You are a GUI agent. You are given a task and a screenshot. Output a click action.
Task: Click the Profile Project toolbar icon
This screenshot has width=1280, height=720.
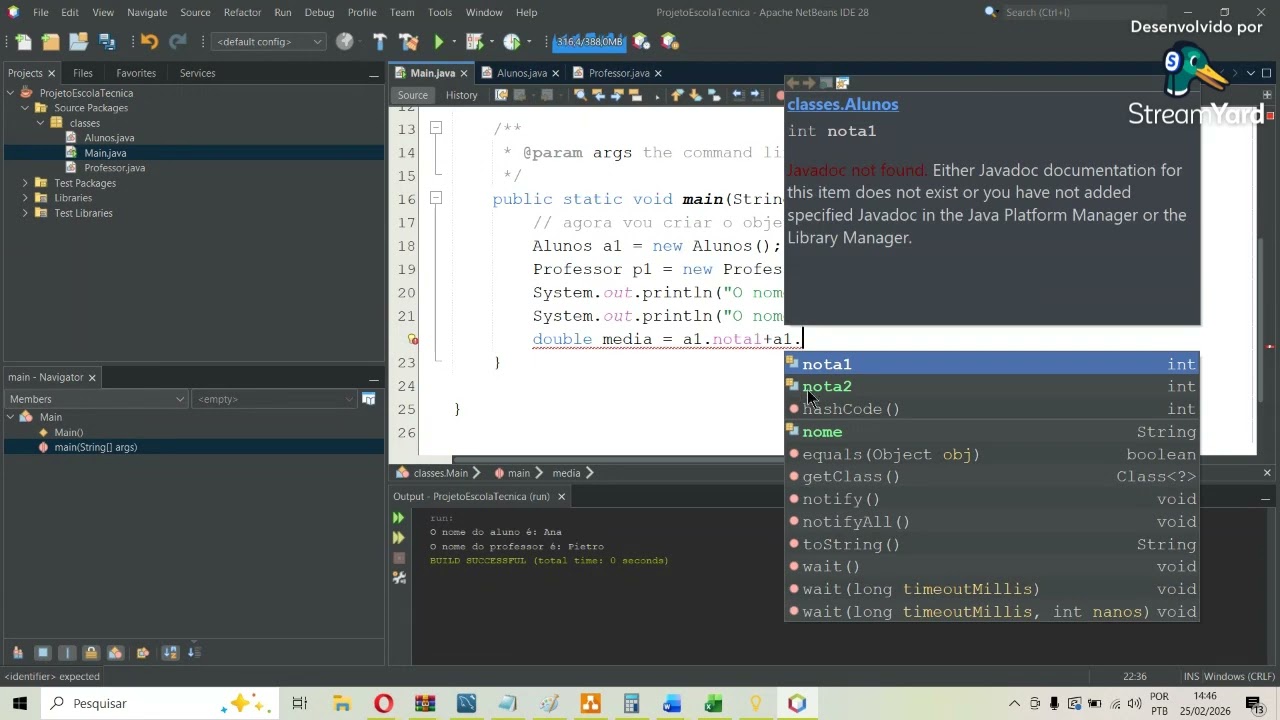pos(511,42)
